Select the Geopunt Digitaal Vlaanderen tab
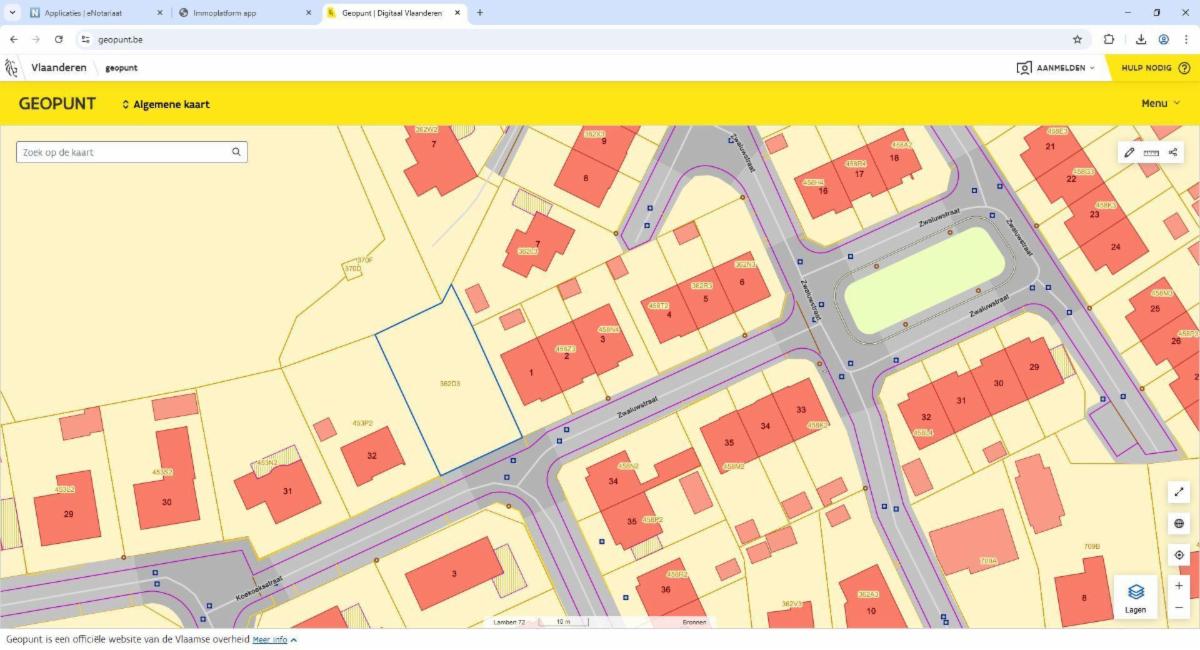 [394, 13]
